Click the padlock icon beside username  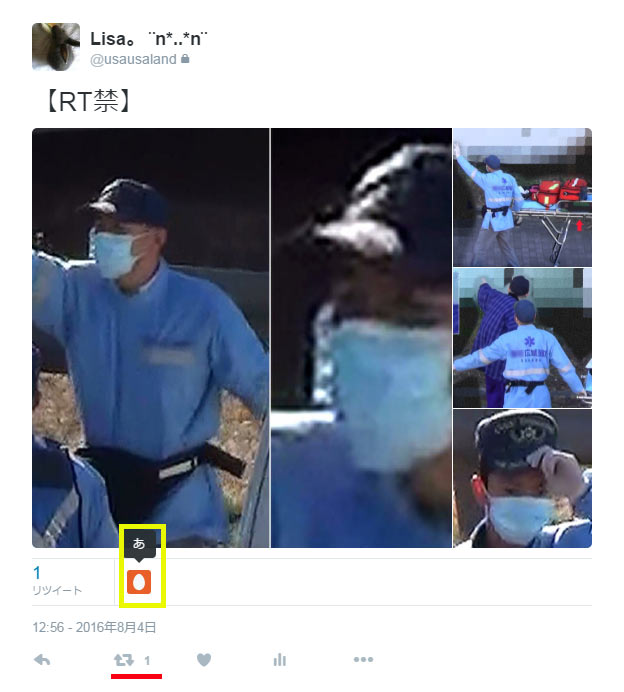point(185,59)
